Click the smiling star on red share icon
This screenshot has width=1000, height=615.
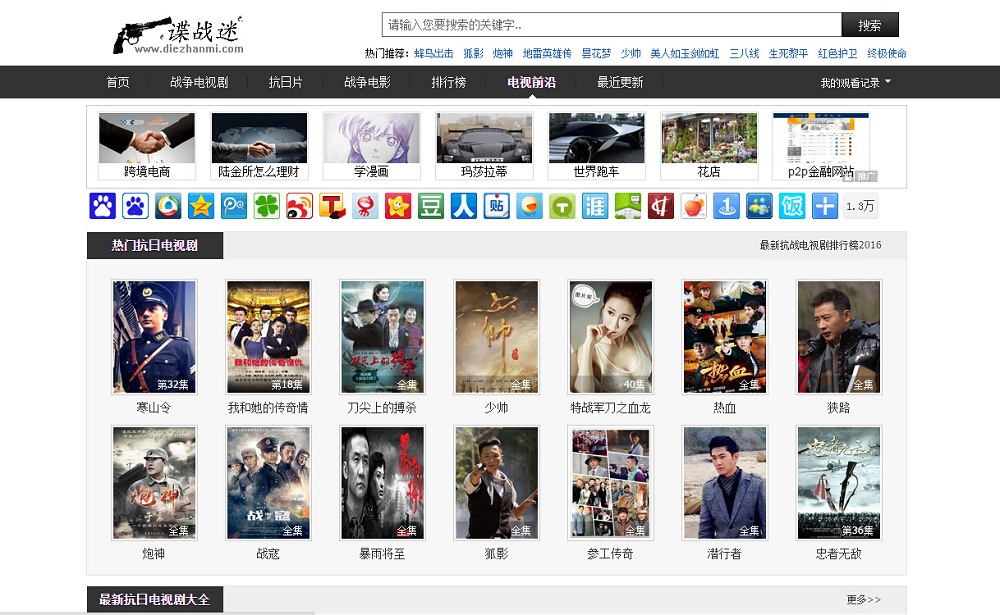coord(398,206)
